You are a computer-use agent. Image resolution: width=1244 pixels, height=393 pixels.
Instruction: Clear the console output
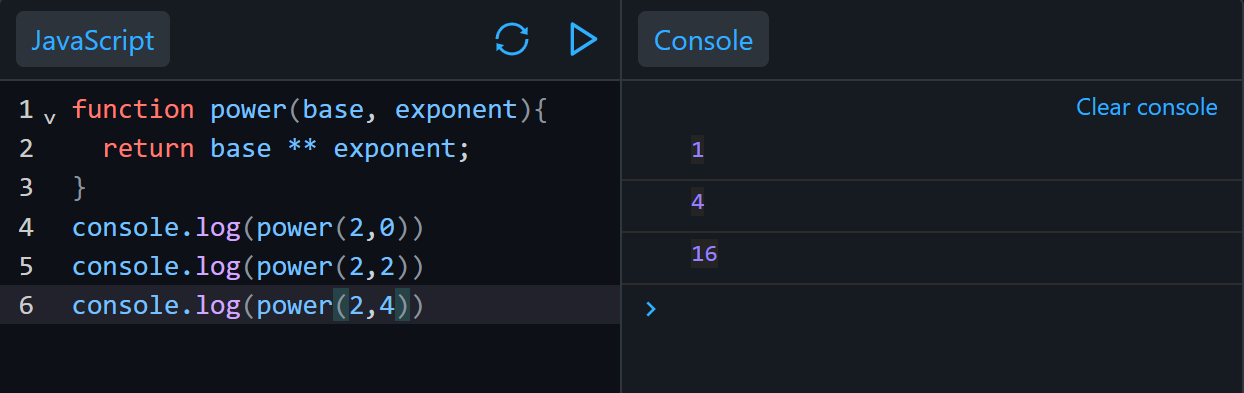coord(1147,107)
